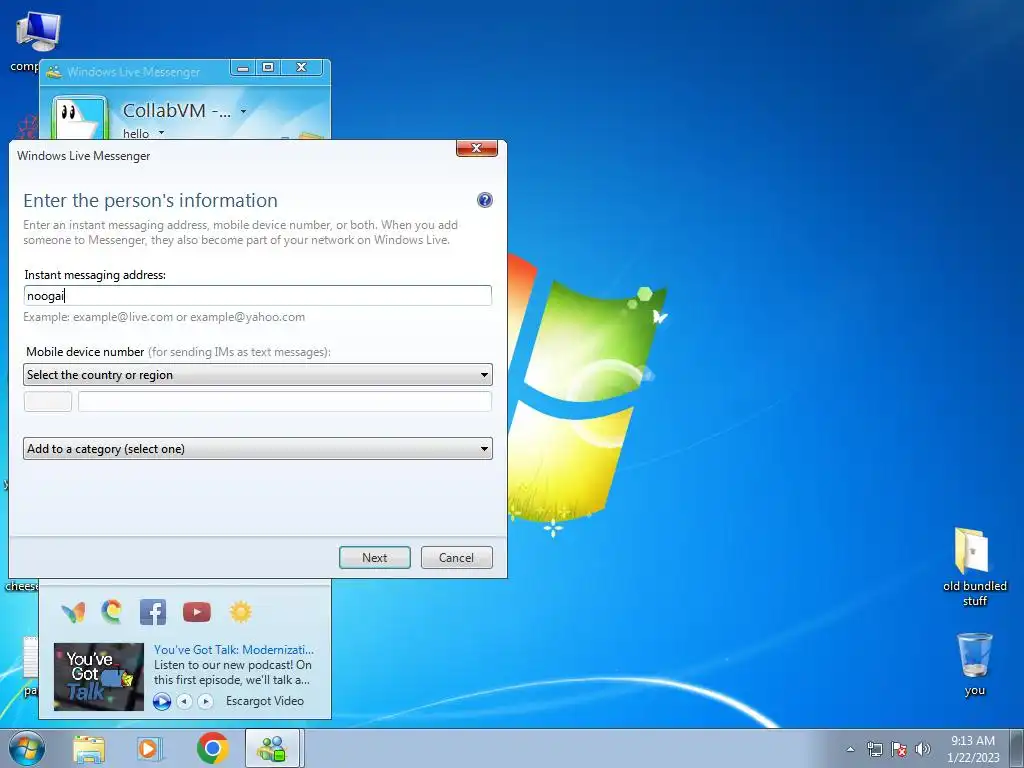The image size is (1024, 768).
Task: Click the Instant messaging address field
Action: (x=257, y=296)
